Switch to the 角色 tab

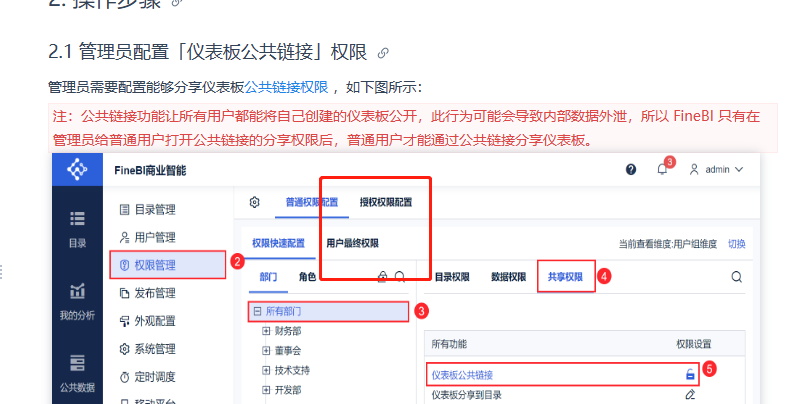(x=307, y=277)
